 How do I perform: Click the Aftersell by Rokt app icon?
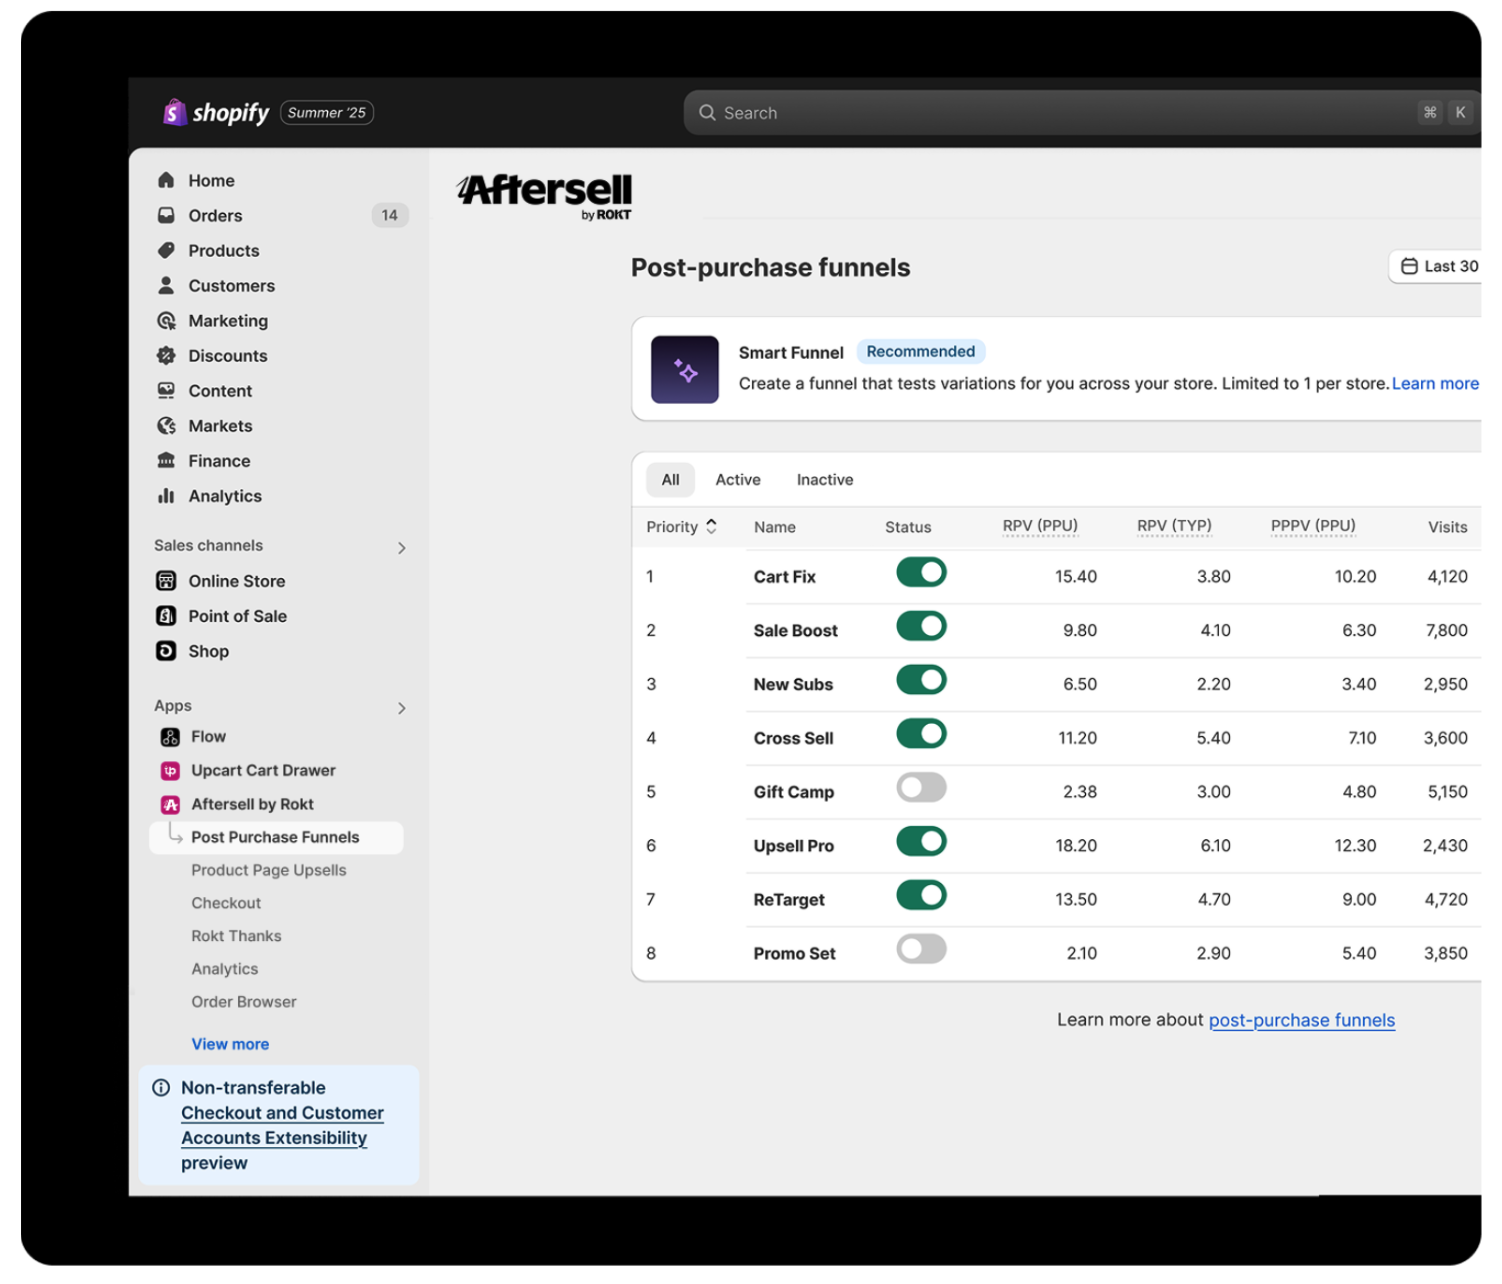coord(169,804)
